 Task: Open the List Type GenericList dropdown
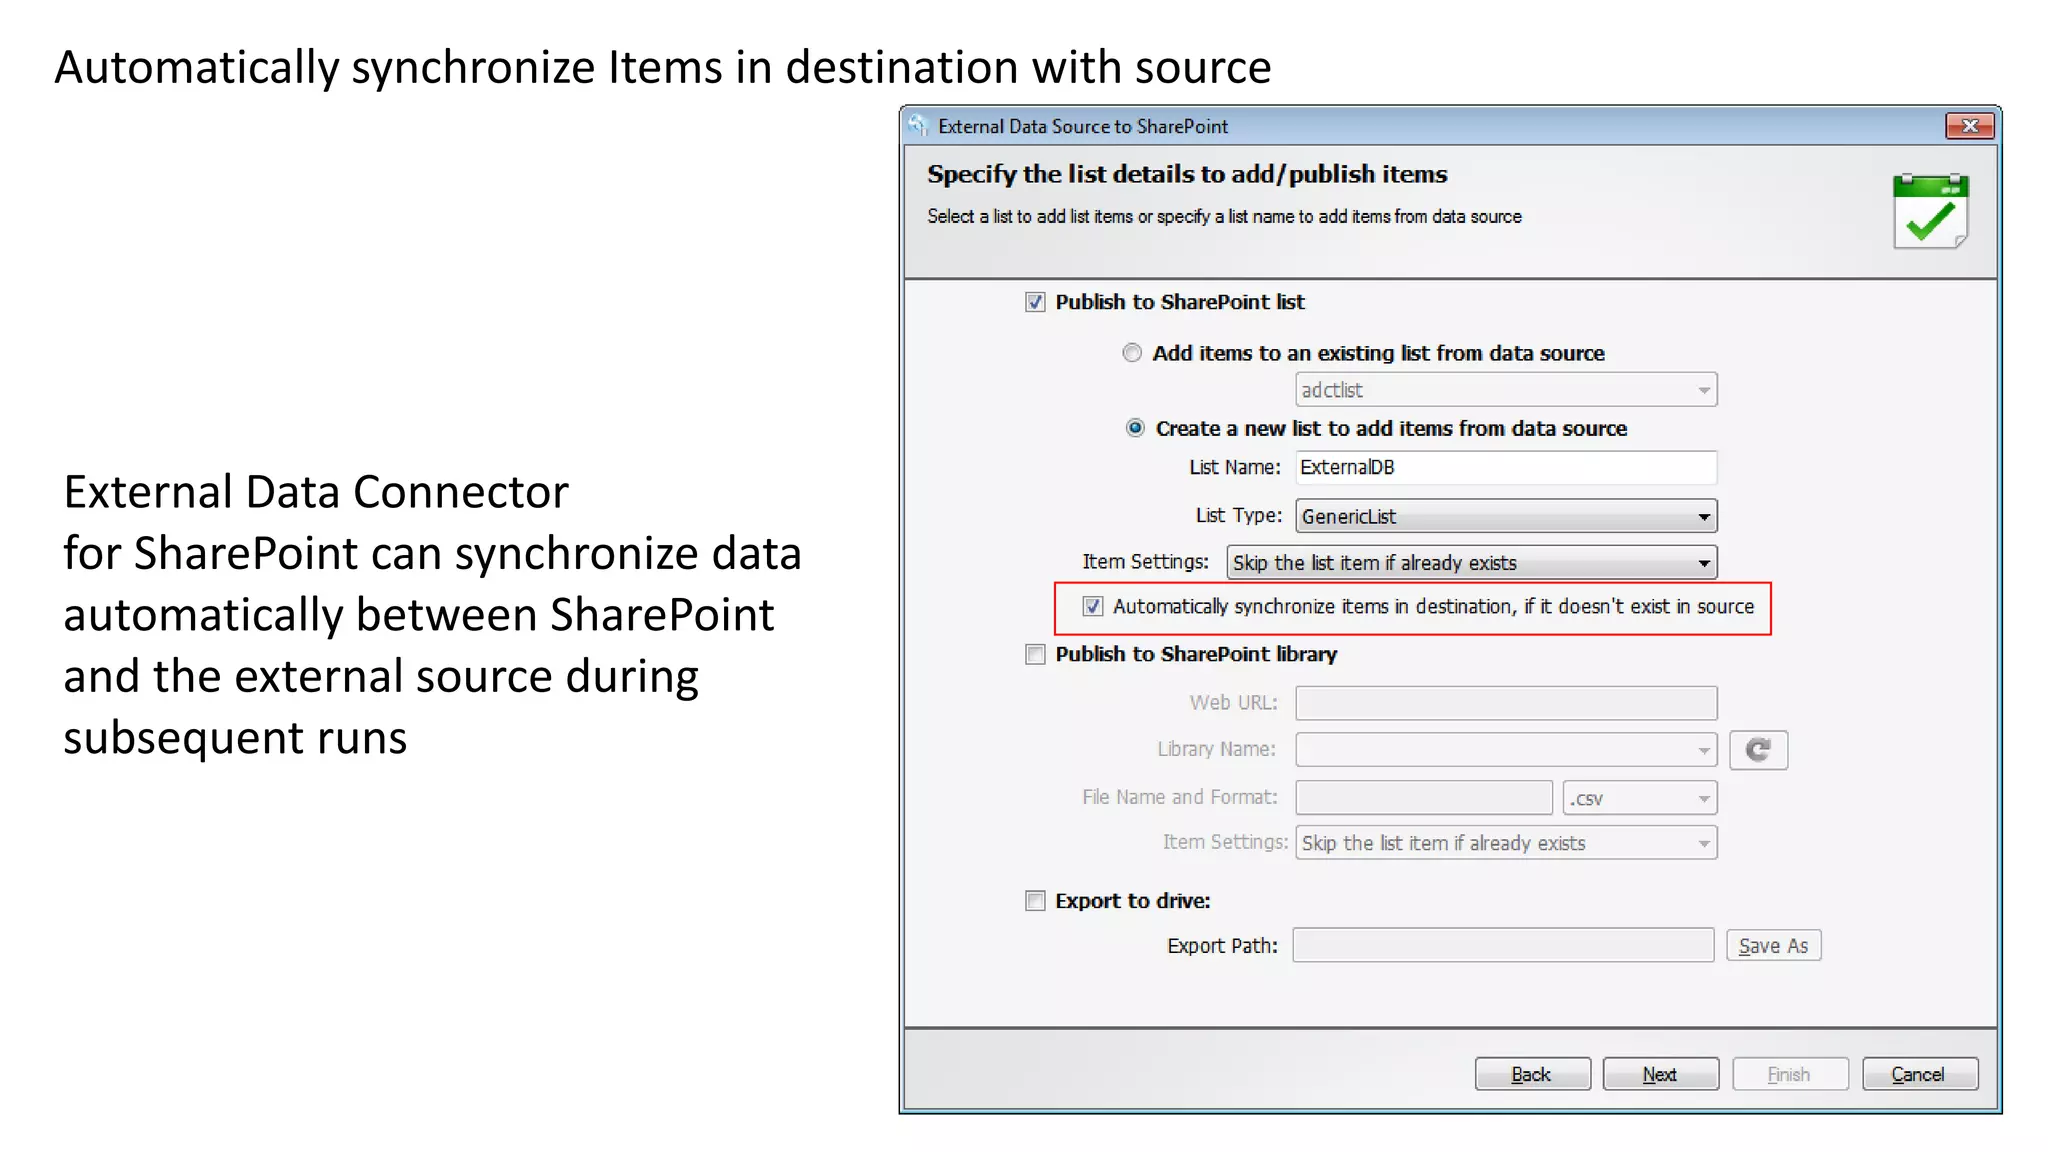click(x=1506, y=516)
